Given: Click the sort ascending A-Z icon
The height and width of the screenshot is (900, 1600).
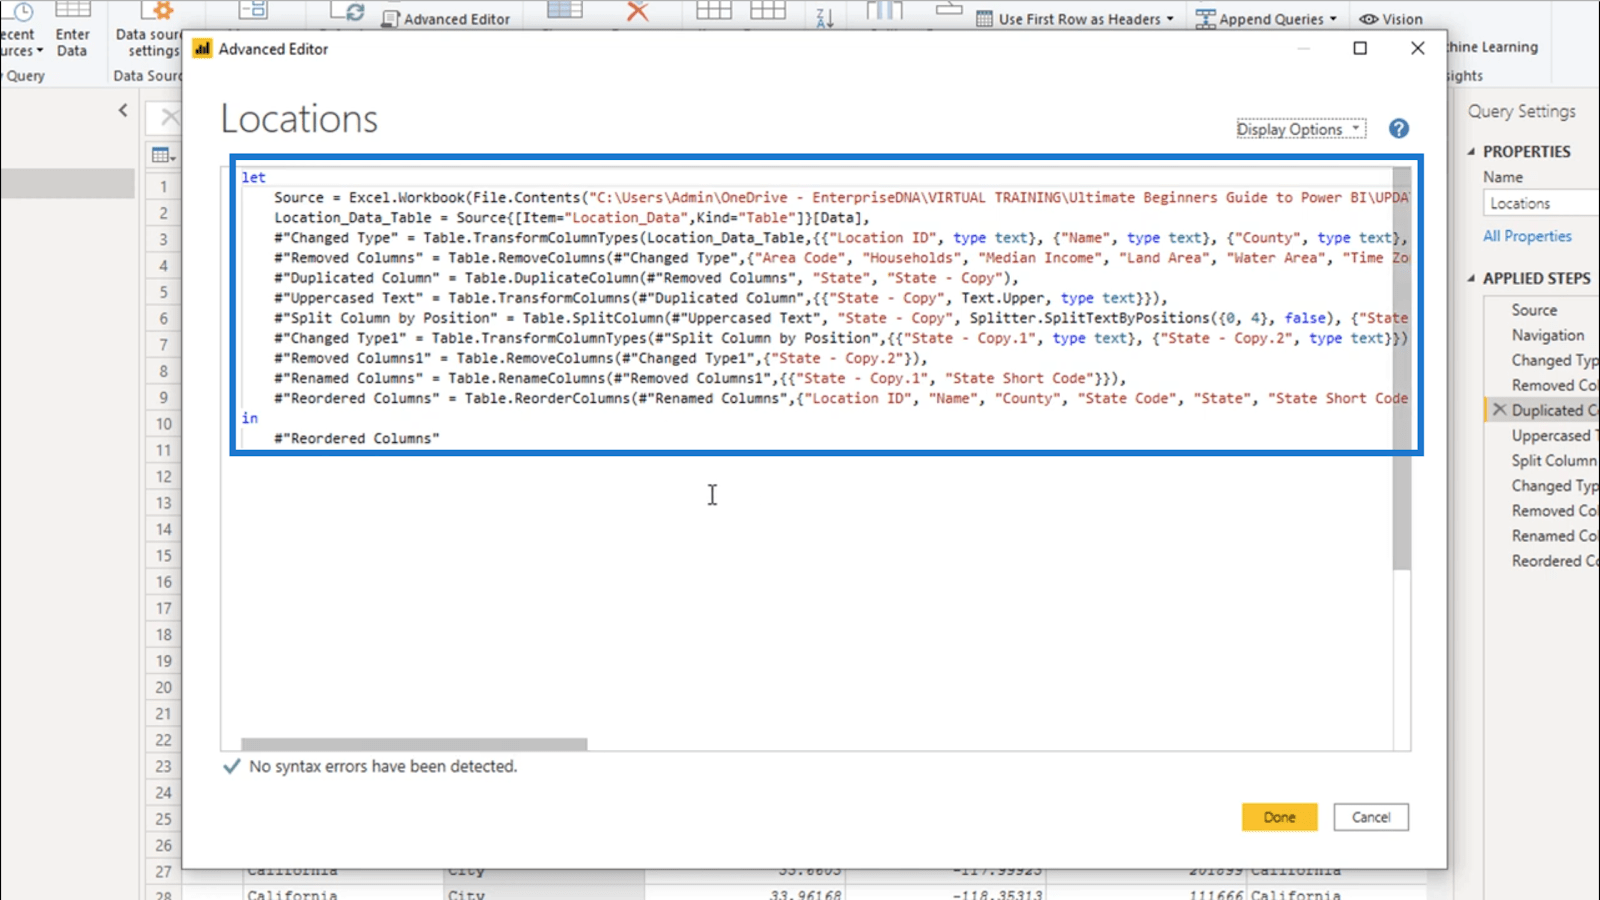Looking at the screenshot, I should coord(824,16).
